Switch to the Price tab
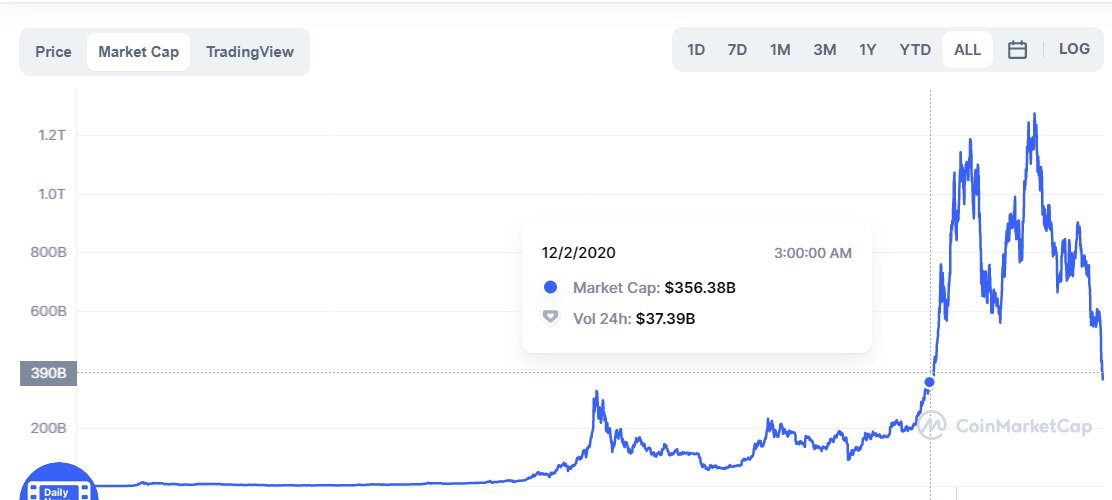Viewport: 1112px width, 500px height. click(53, 52)
